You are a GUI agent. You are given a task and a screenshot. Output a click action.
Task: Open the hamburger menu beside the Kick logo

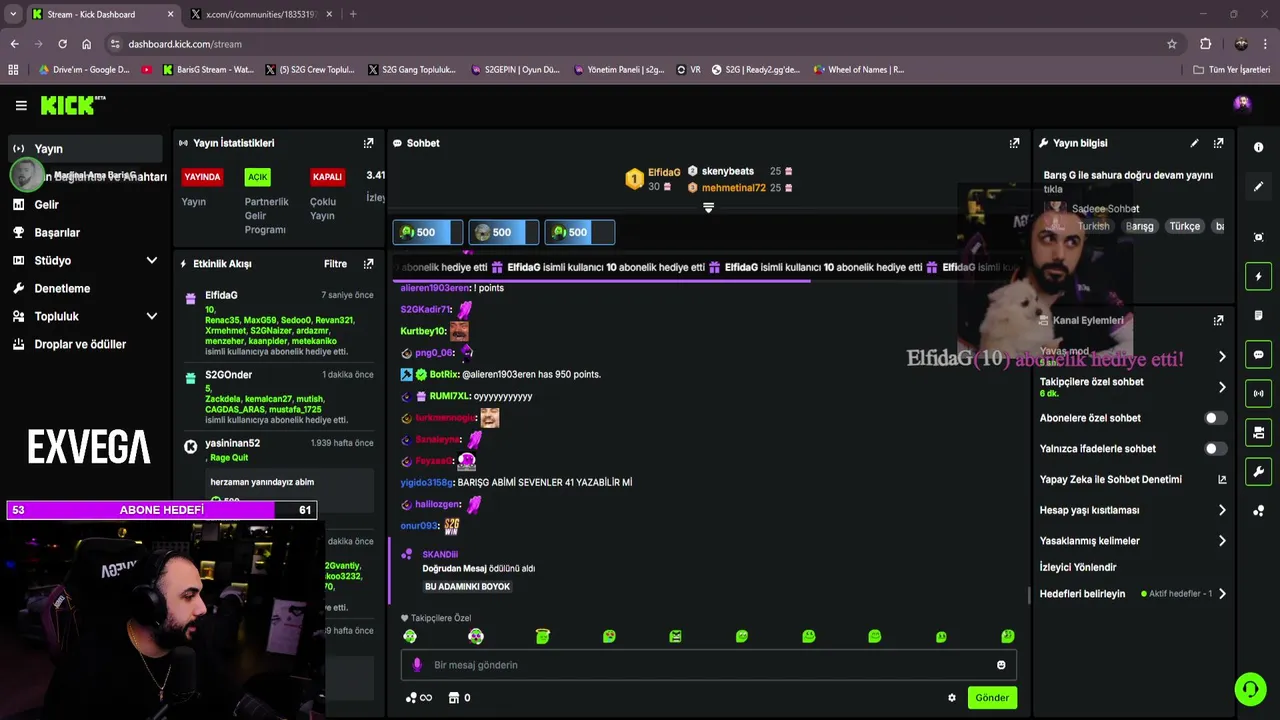[x=21, y=105]
